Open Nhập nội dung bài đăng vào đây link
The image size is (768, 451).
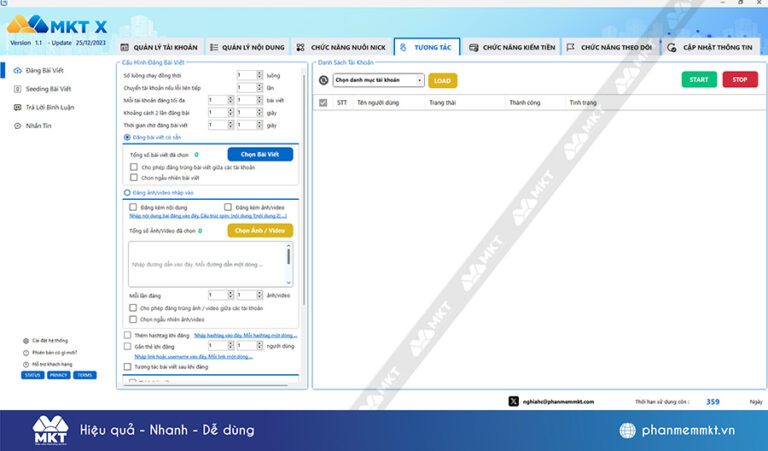[208, 216]
